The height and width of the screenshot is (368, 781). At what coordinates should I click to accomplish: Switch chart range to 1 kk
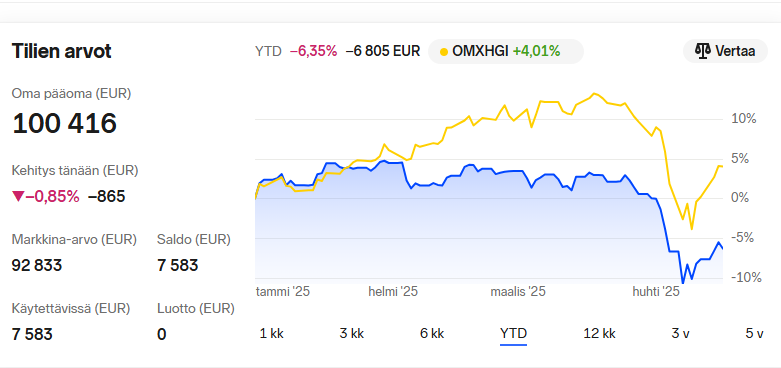point(271,334)
